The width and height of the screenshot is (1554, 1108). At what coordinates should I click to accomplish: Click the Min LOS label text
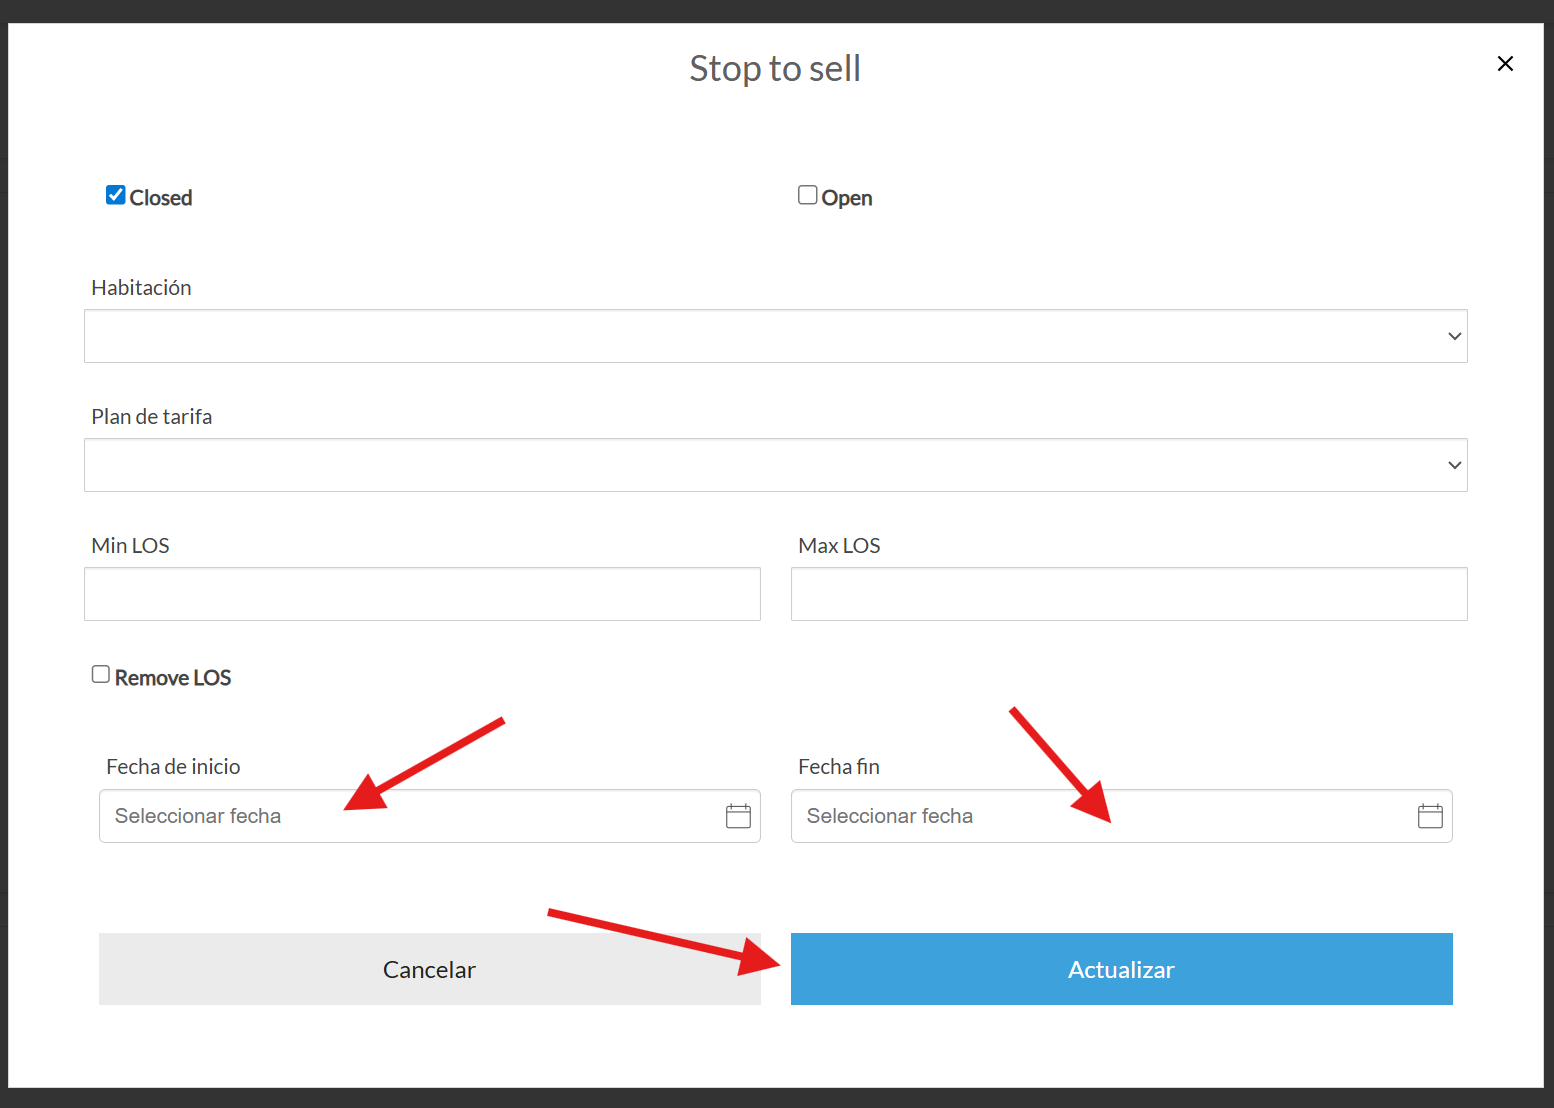pyautogui.click(x=130, y=546)
